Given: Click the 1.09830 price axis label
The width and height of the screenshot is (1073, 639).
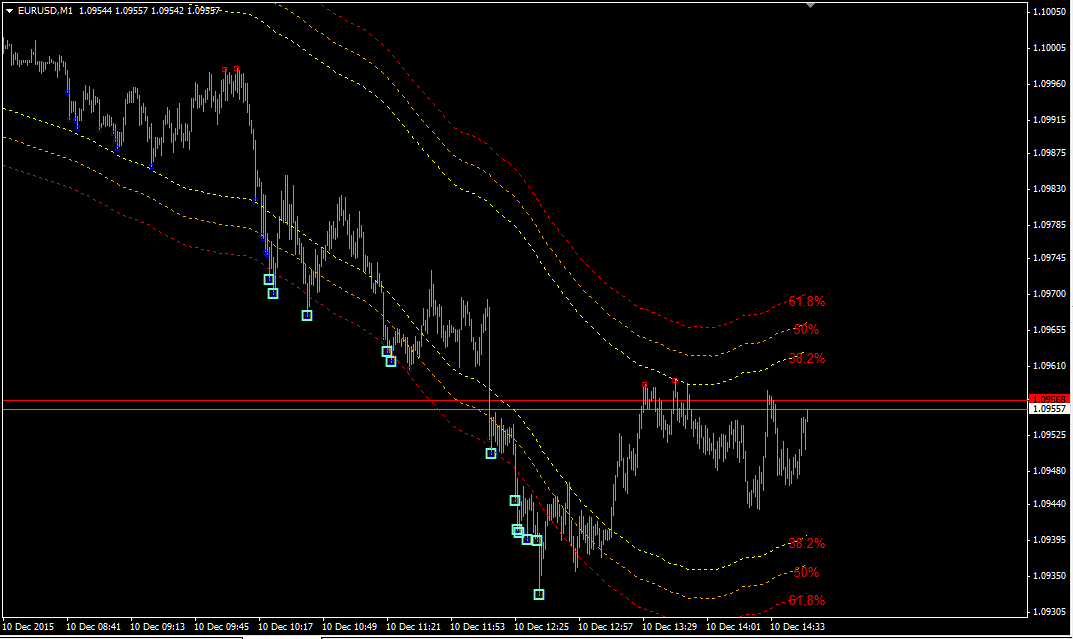Looking at the screenshot, I should tap(1049, 189).
